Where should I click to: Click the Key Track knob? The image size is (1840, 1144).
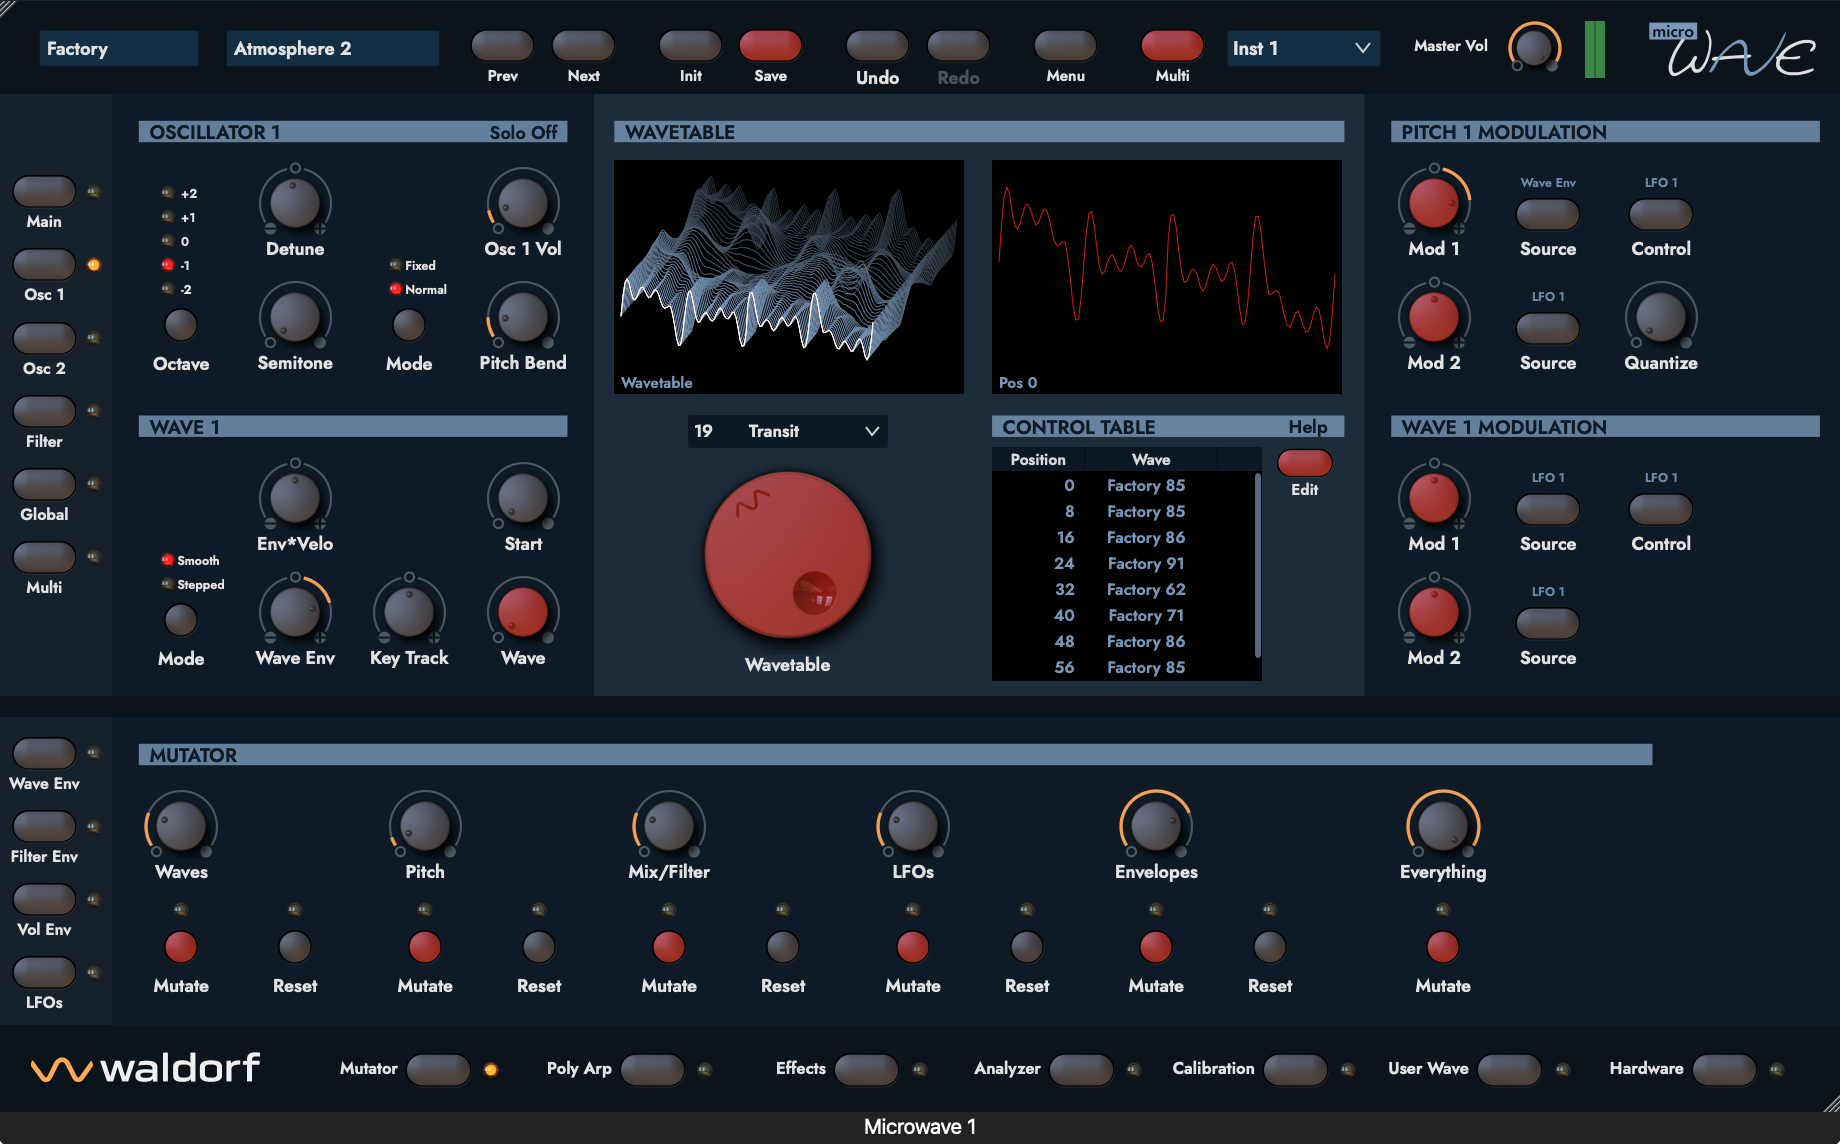pos(409,612)
